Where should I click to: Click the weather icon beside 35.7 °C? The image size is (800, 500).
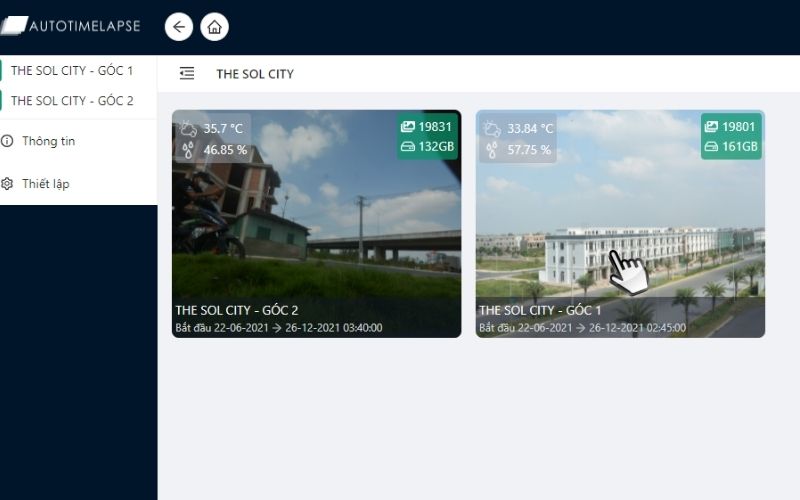(188, 128)
